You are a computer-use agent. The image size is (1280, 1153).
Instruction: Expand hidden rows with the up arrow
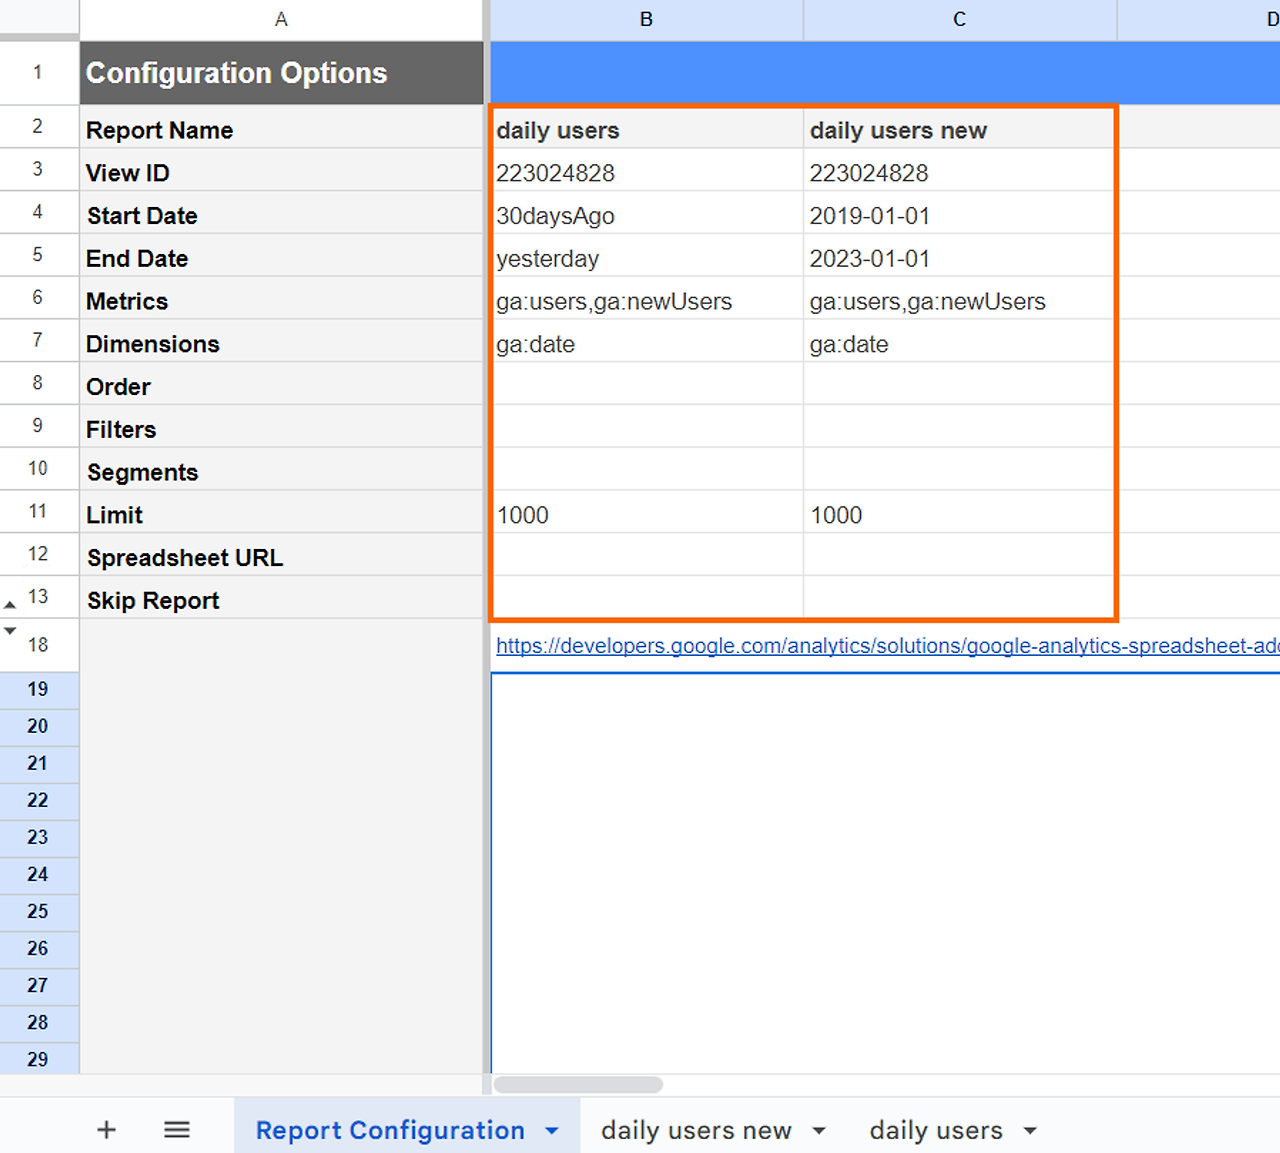(x=10, y=605)
